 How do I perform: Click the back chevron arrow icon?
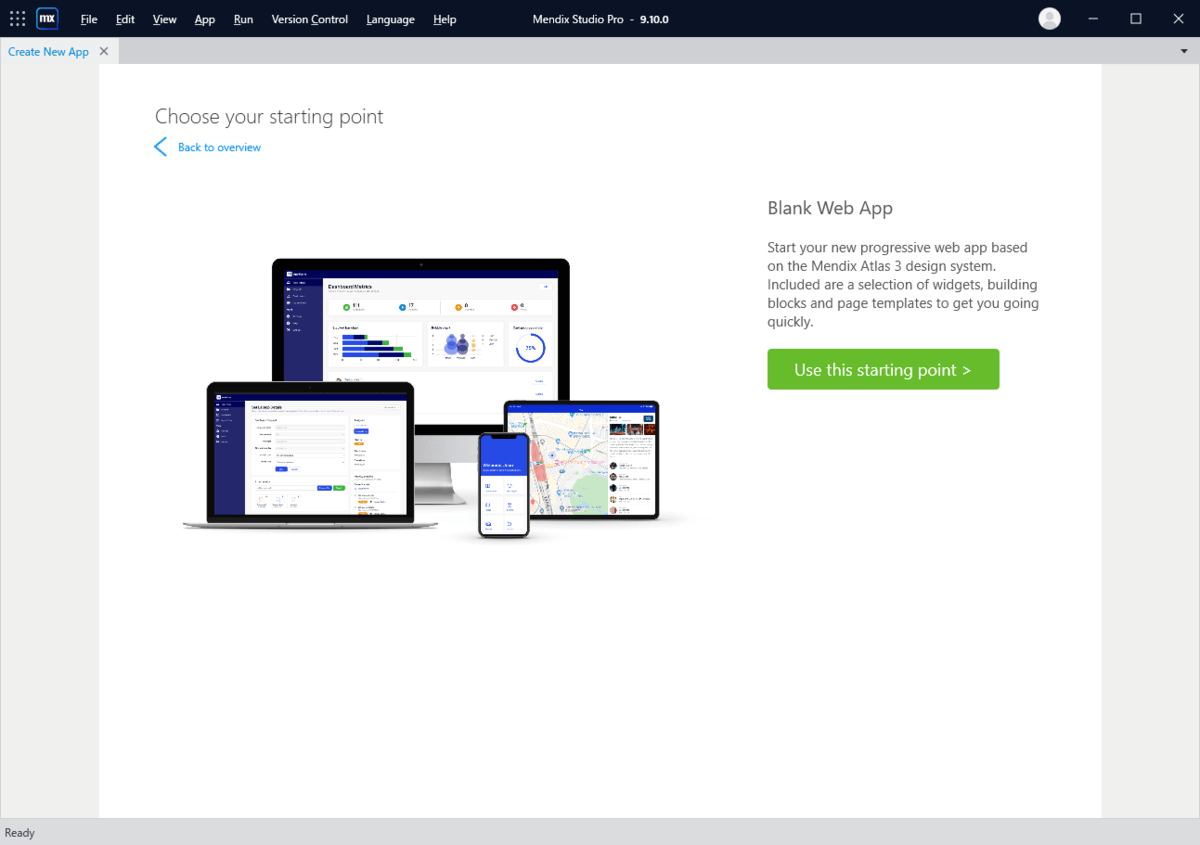[x=160, y=147]
